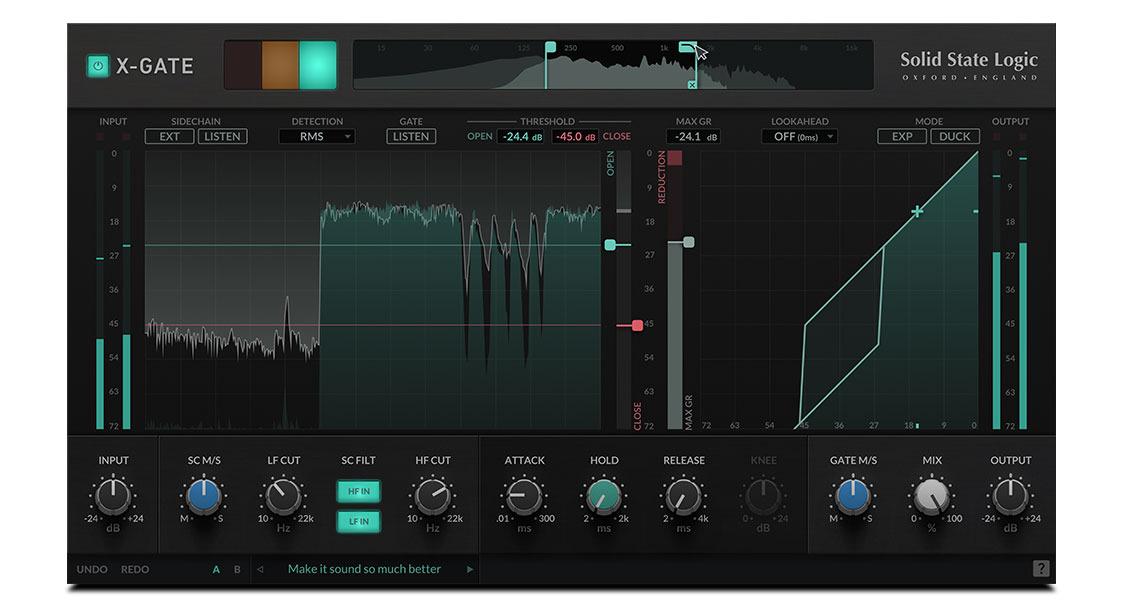
Task: Click the LF CUT knob
Action: pos(283,496)
